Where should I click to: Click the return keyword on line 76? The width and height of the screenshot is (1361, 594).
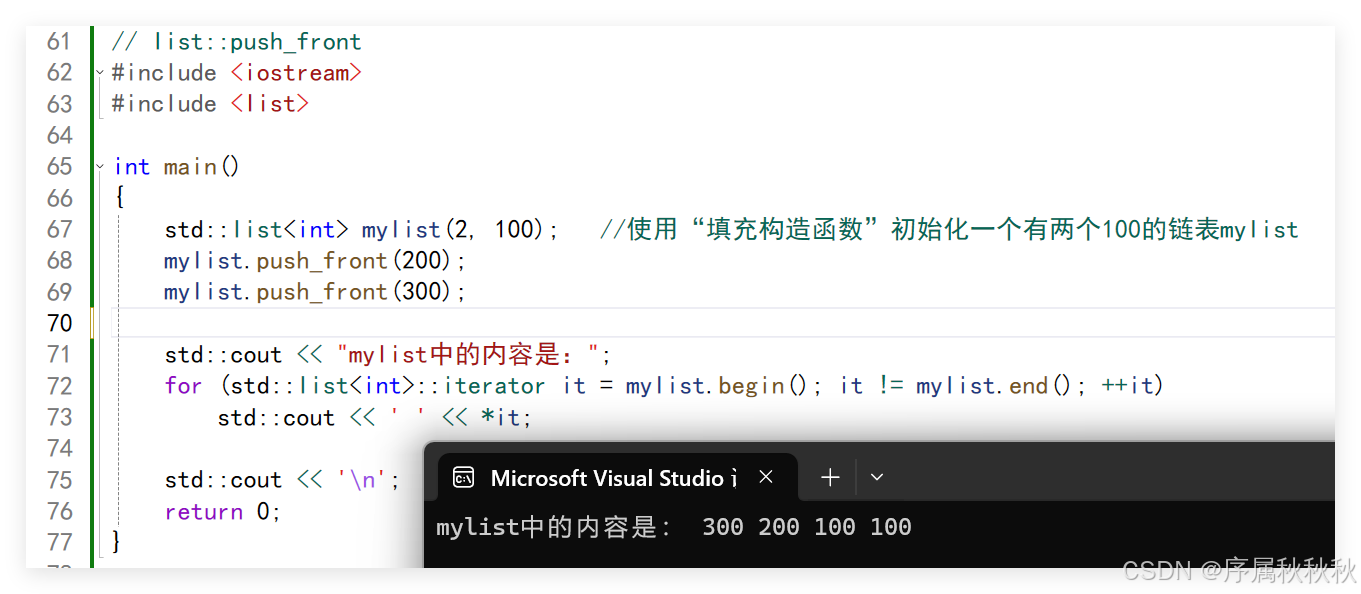[x=204, y=512]
